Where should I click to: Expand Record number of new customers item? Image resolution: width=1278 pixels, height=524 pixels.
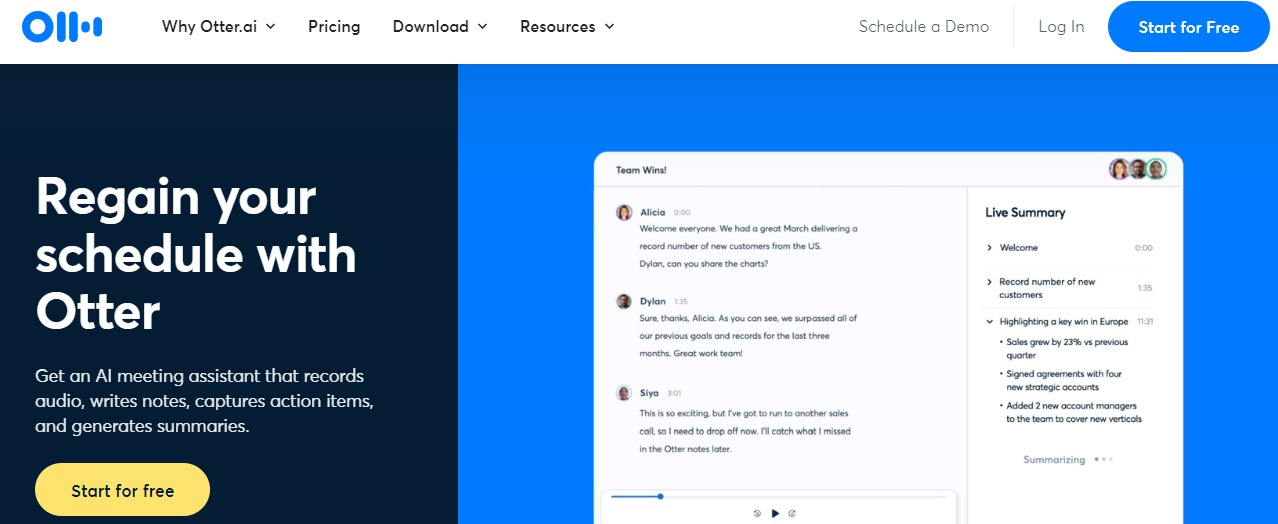[x=989, y=282]
